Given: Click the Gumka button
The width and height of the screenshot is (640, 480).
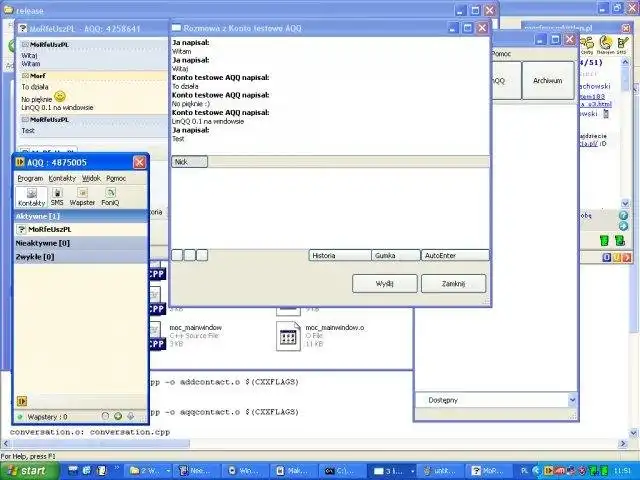Looking at the screenshot, I should point(396,256).
